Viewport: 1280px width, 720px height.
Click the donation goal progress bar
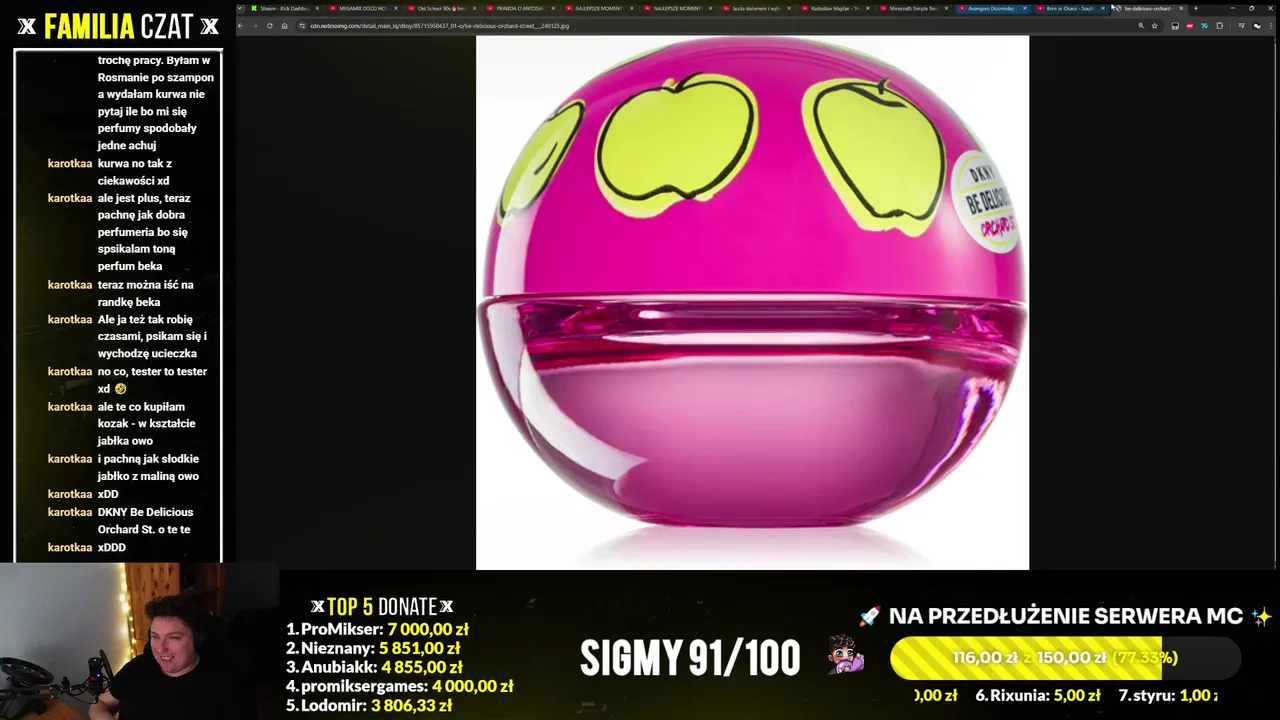tap(1065, 658)
